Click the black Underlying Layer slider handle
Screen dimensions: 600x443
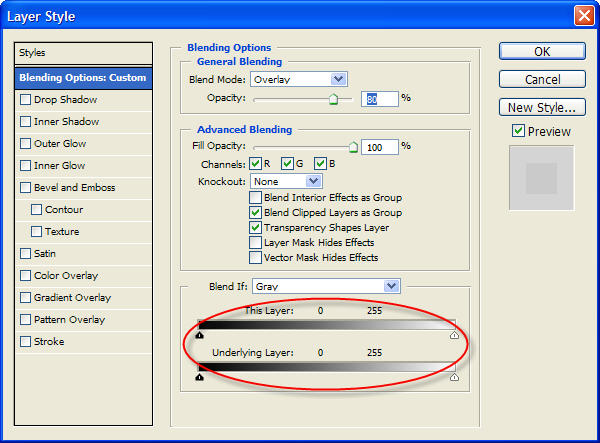point(200,377)
